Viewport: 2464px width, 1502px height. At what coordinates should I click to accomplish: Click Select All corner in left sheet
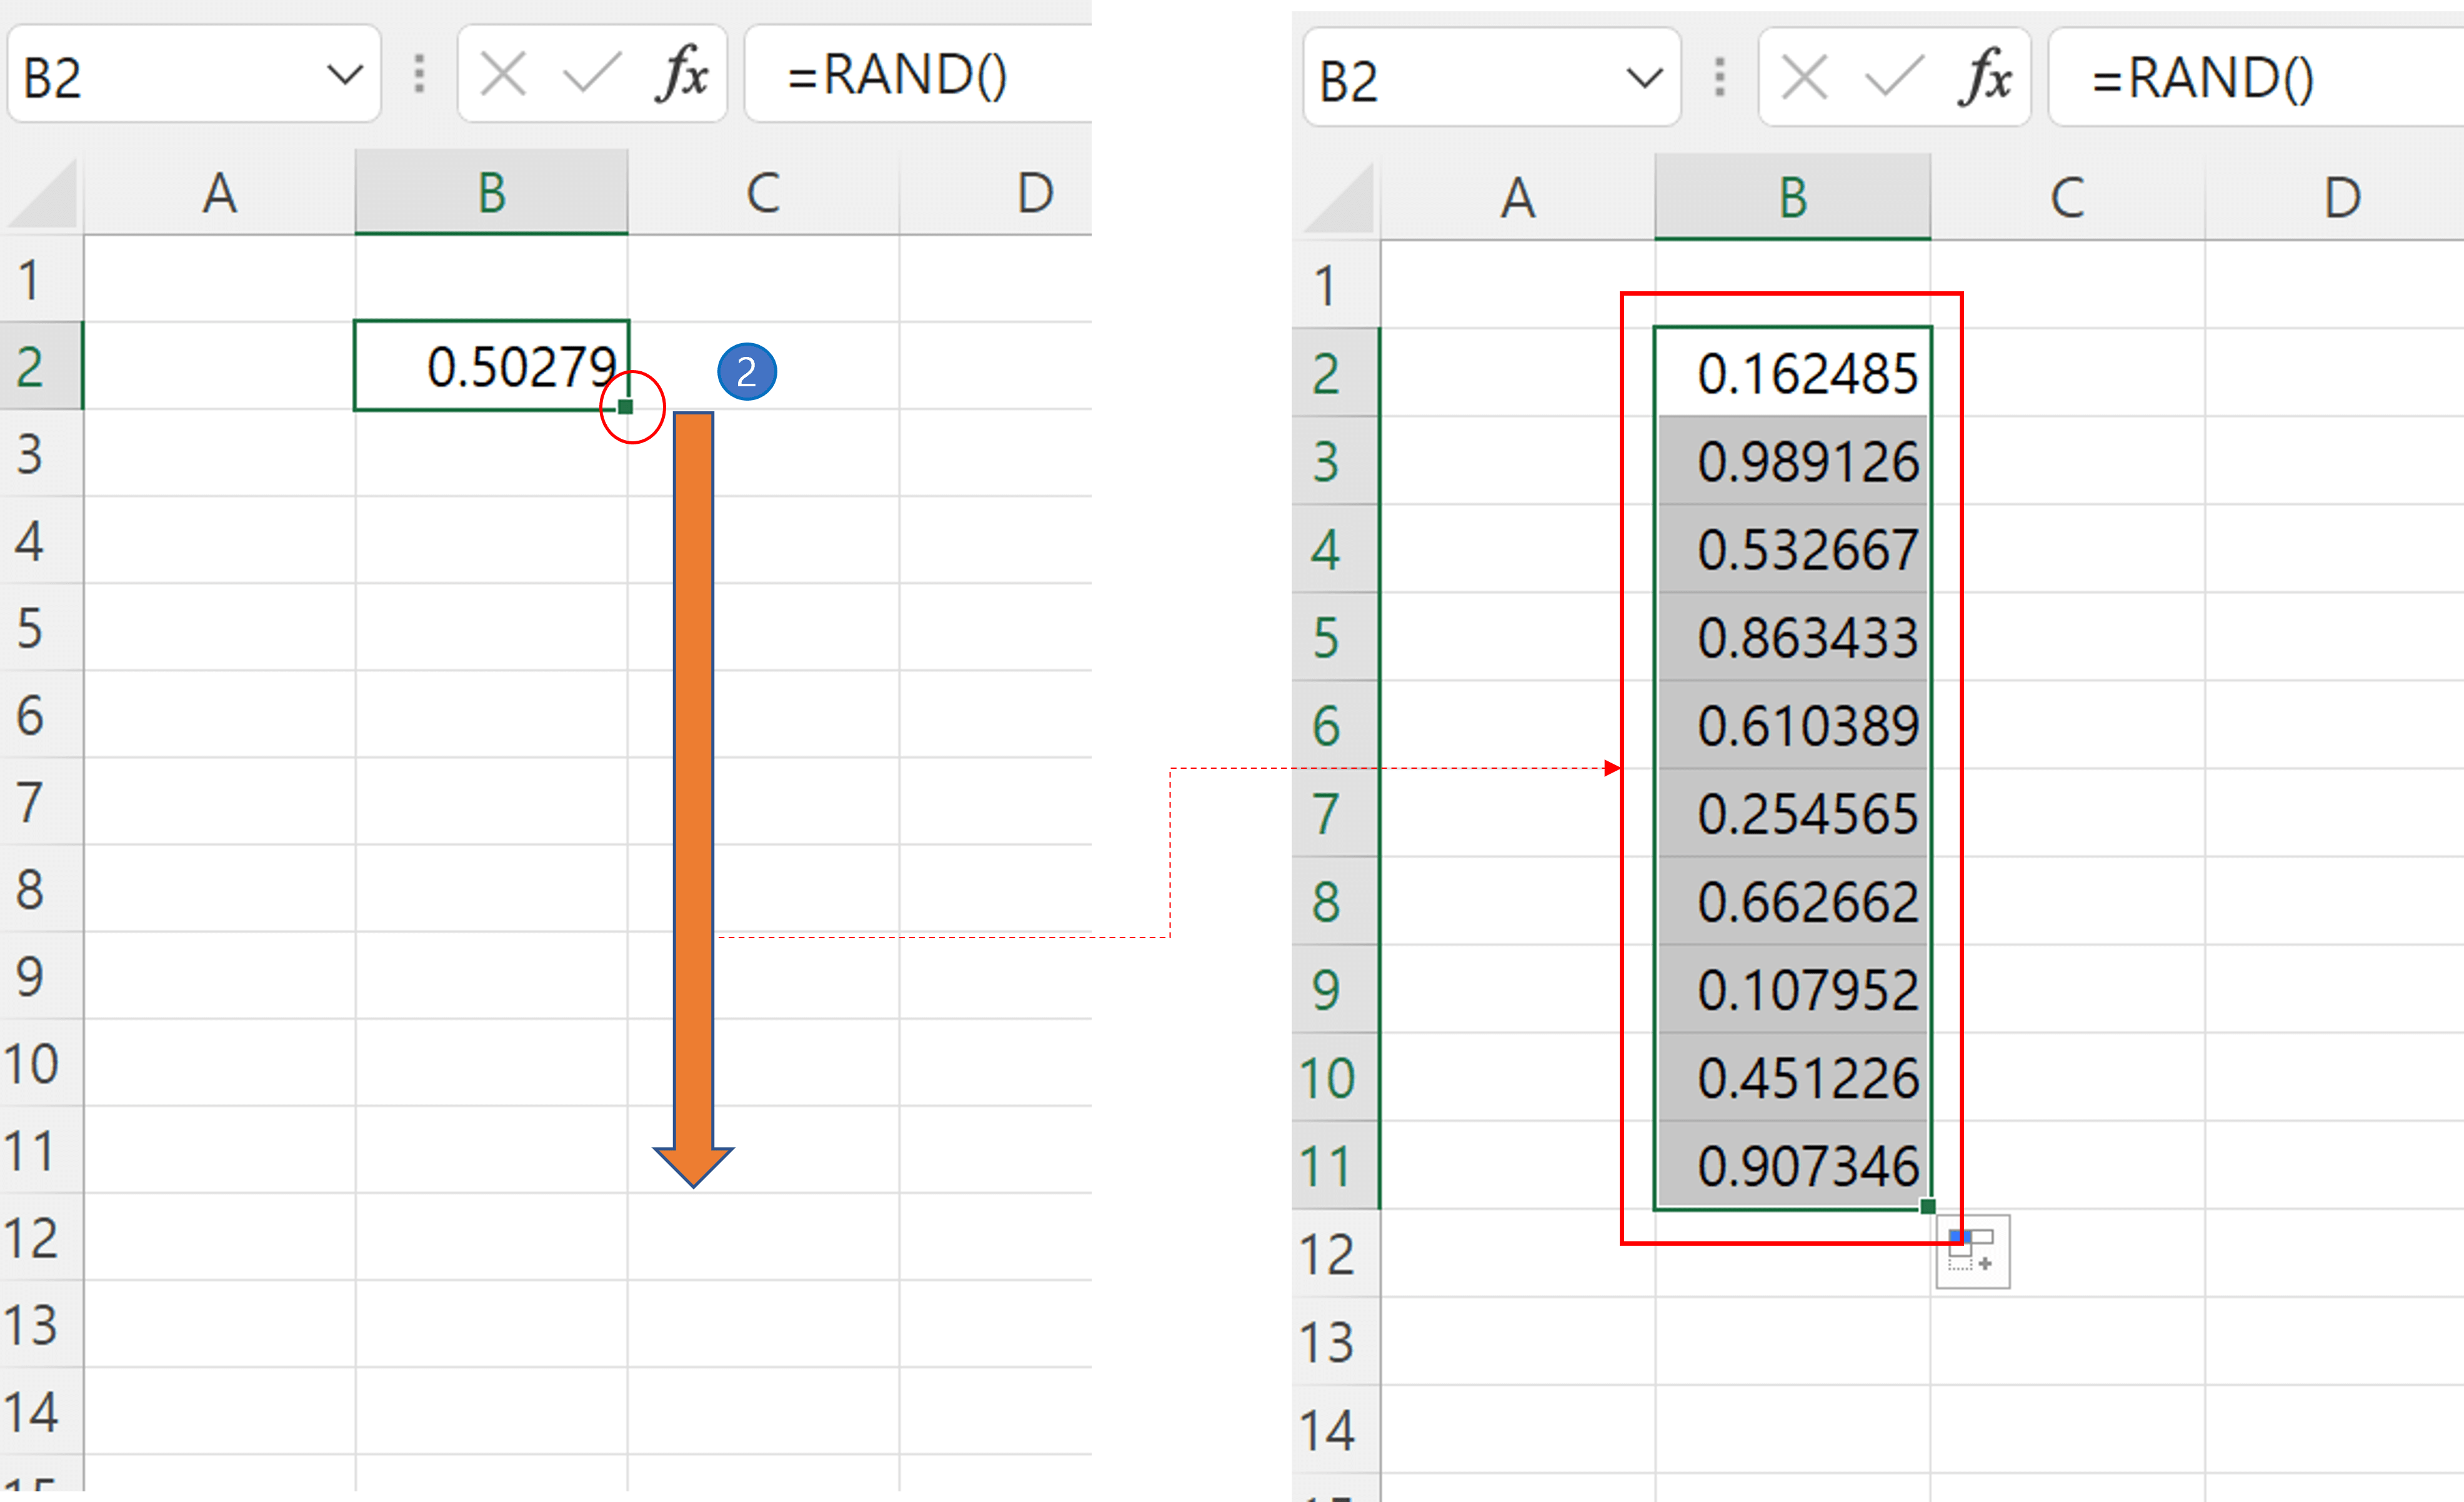tap(43, 192)
